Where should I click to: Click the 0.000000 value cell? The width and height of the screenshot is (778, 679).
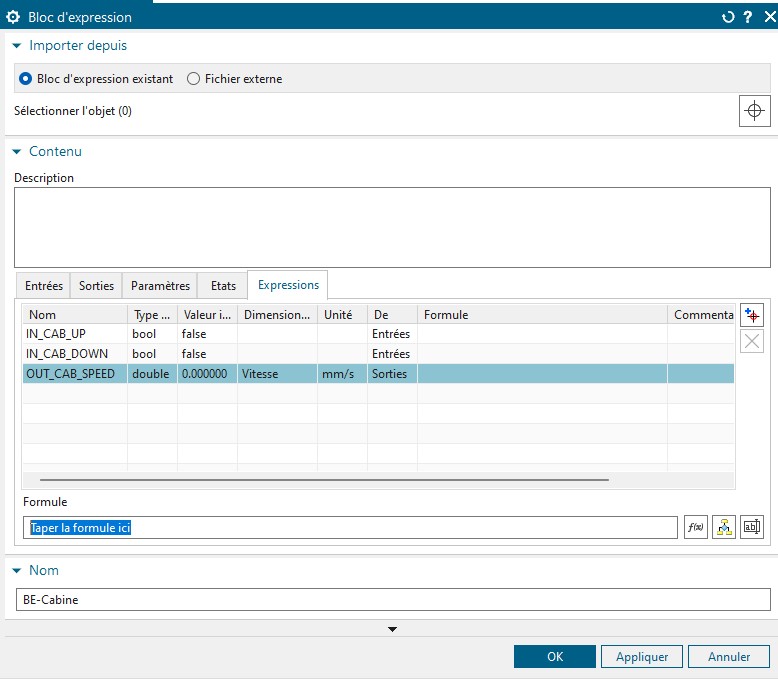point(207,374)
